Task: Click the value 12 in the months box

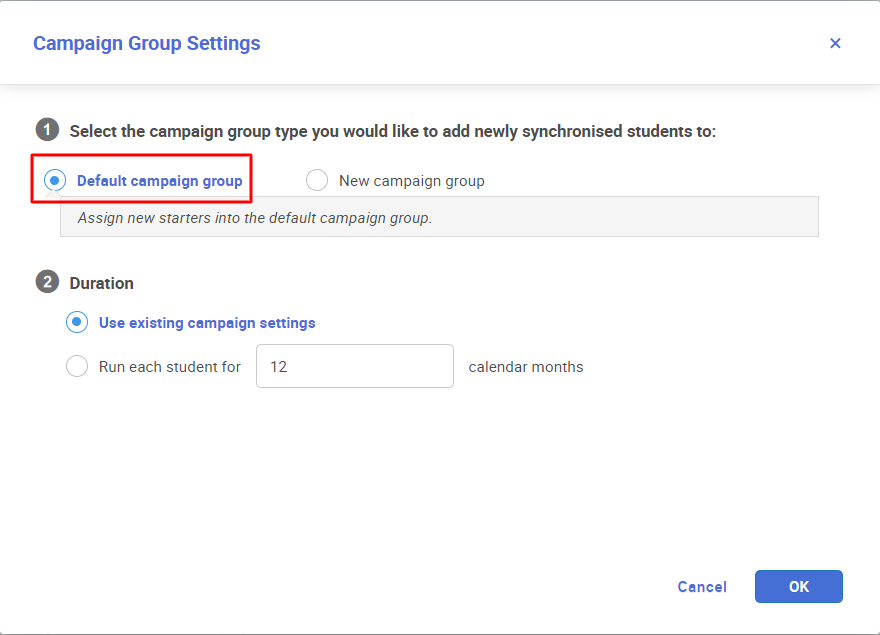Action: point(278,367)
